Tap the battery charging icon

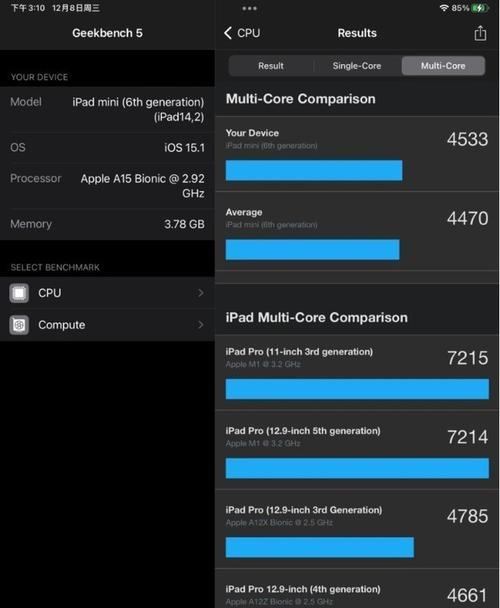(x=479, y=8)
